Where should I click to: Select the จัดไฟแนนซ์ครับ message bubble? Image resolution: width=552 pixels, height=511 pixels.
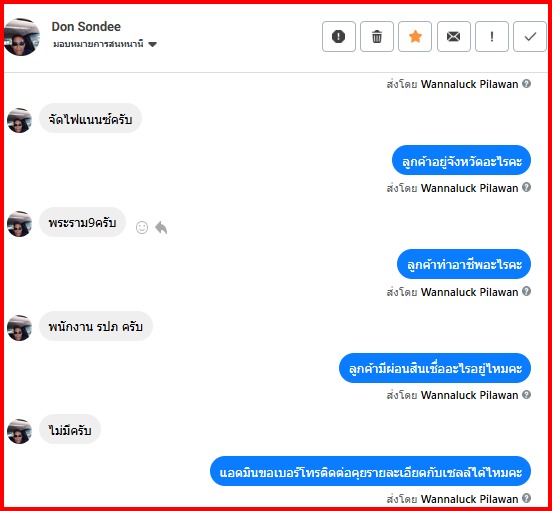(x=90, y=118)
